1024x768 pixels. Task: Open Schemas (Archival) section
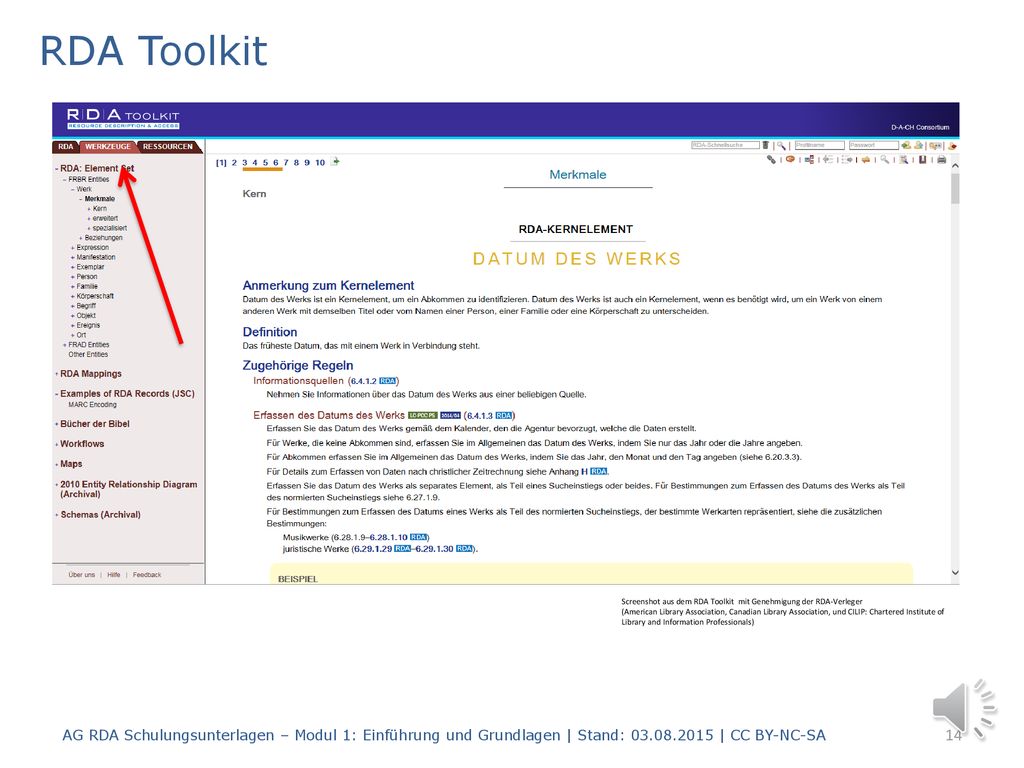(101, 515)
